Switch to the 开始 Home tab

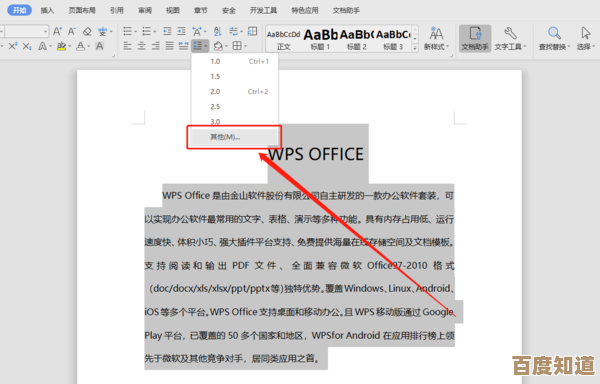click(19, 10)
